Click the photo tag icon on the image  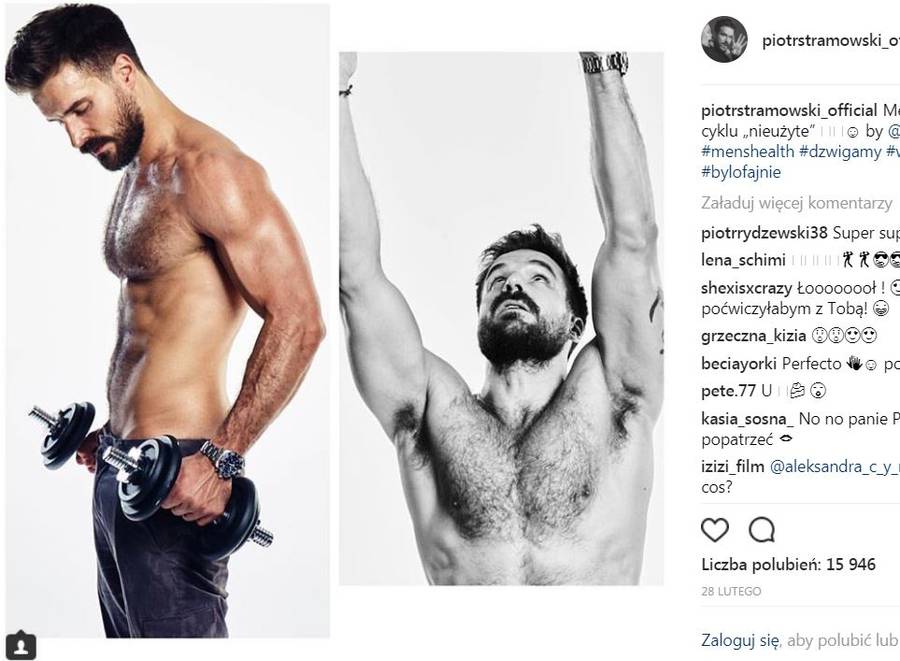(22, 646)
